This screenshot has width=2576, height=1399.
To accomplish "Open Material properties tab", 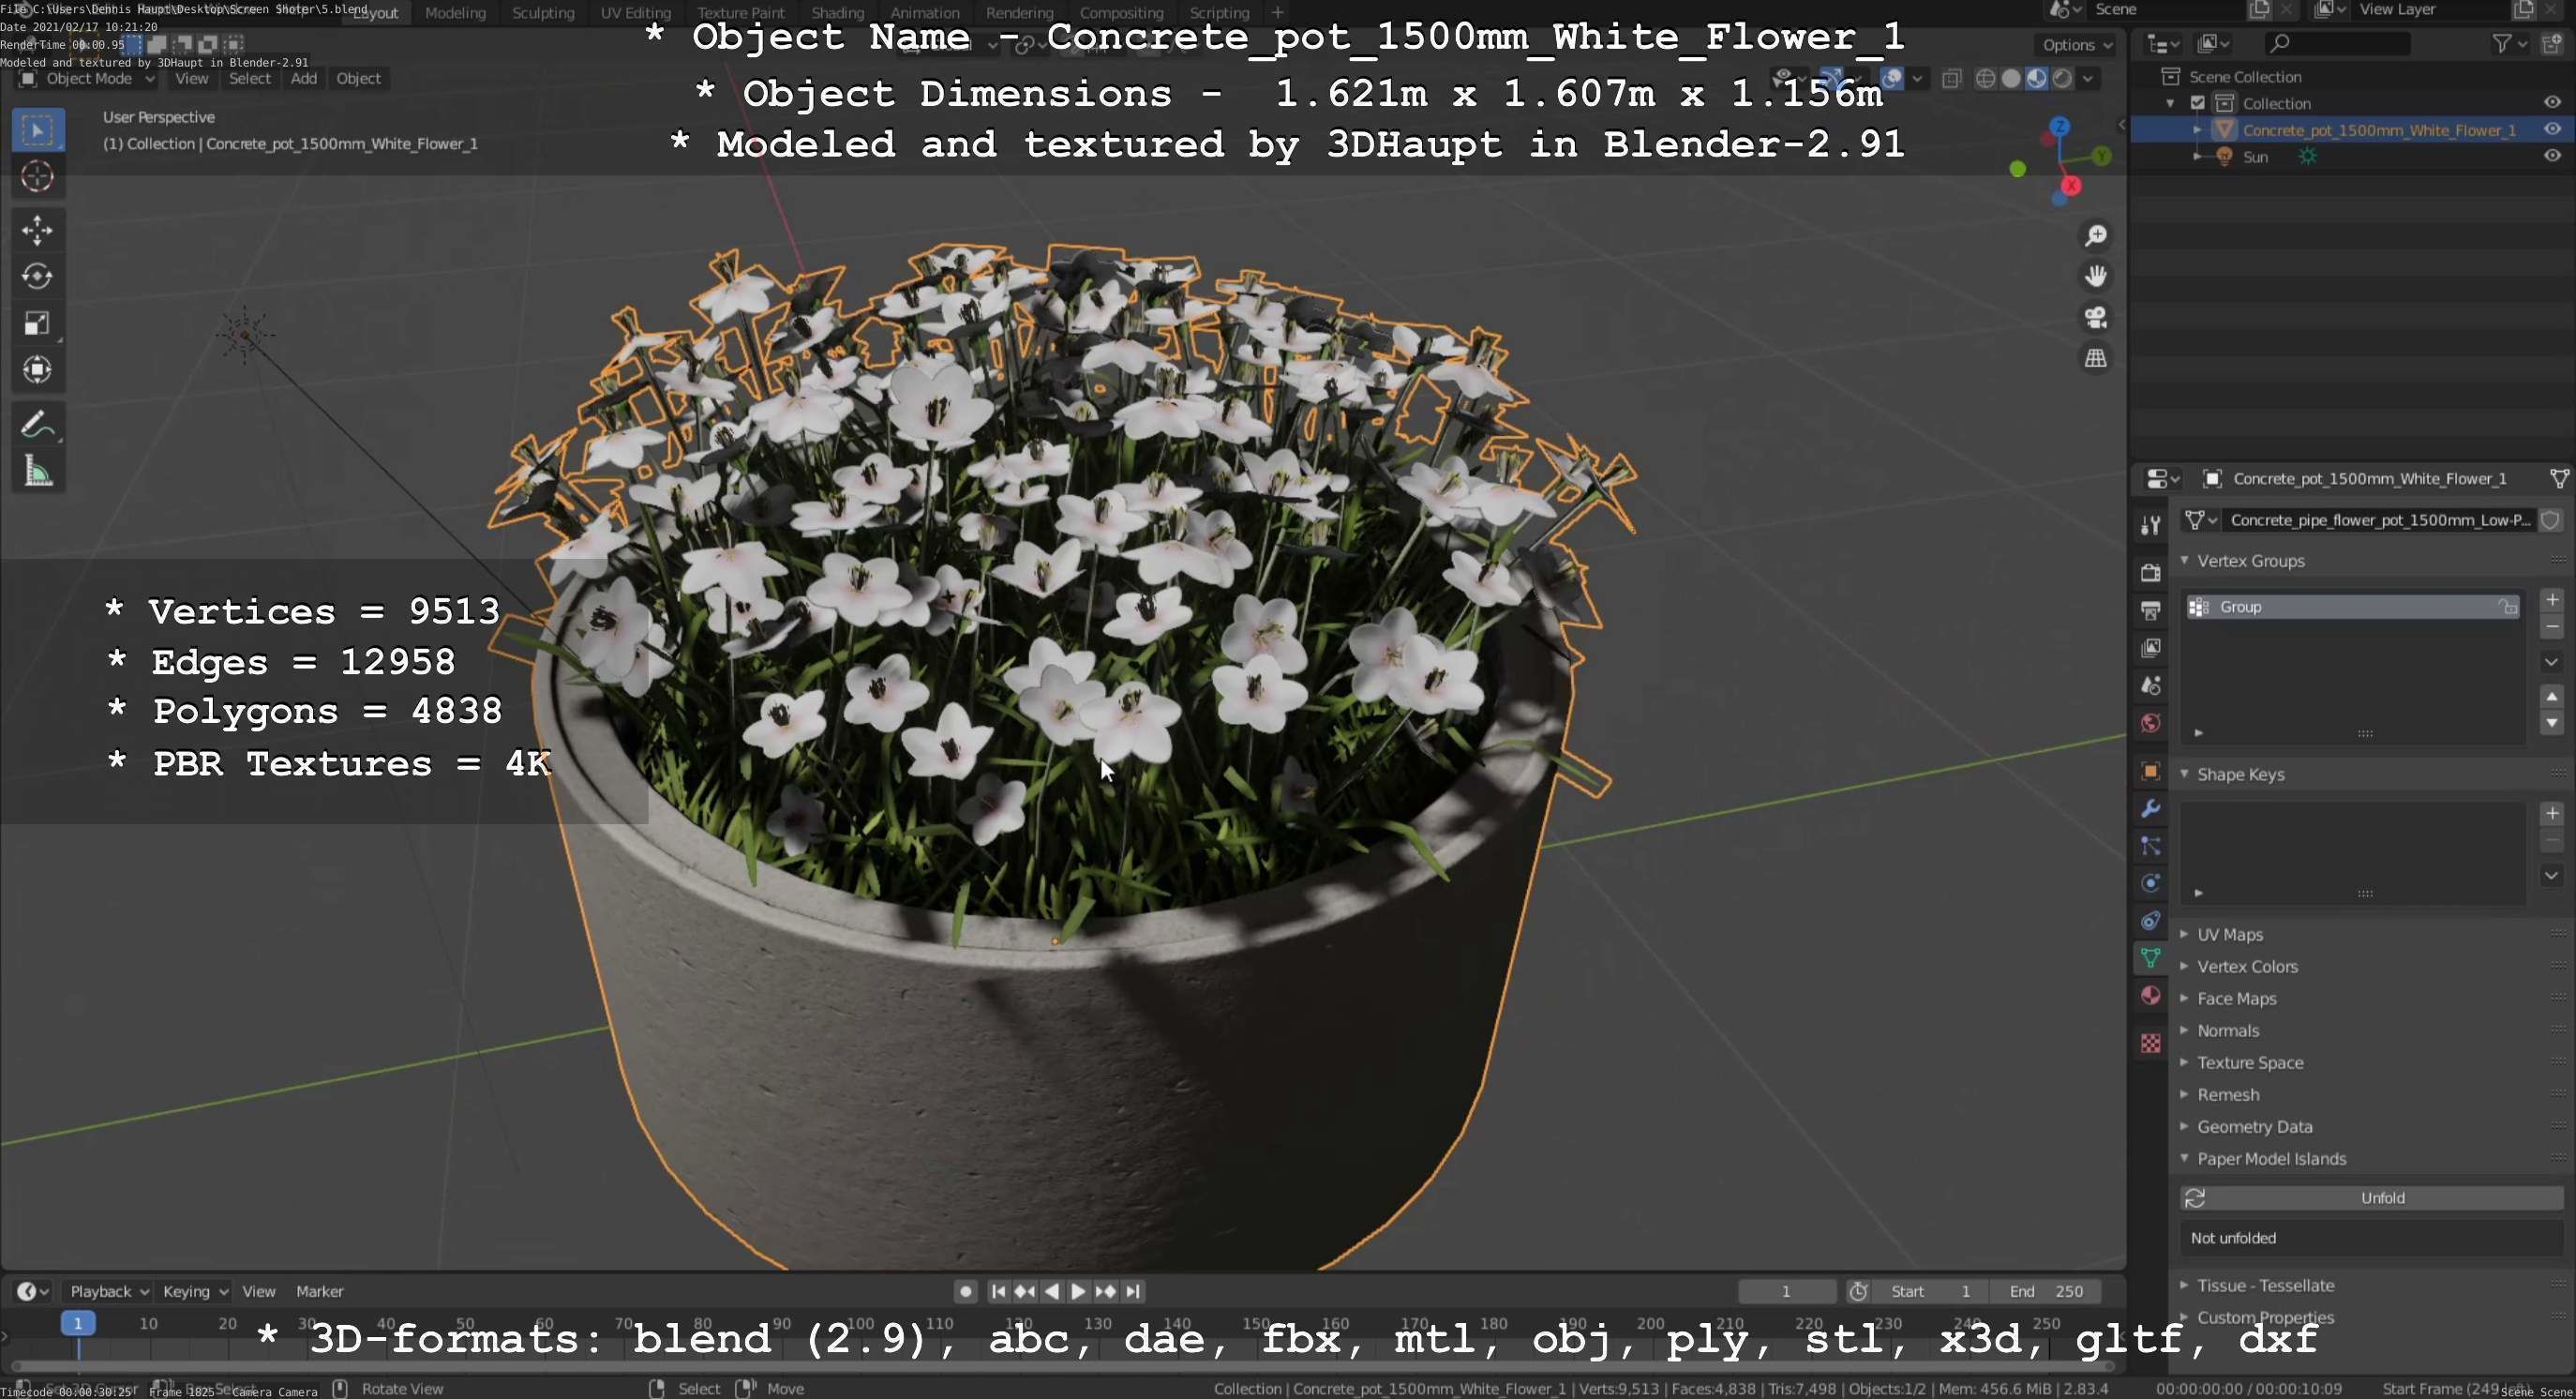I will (2150, 995).
